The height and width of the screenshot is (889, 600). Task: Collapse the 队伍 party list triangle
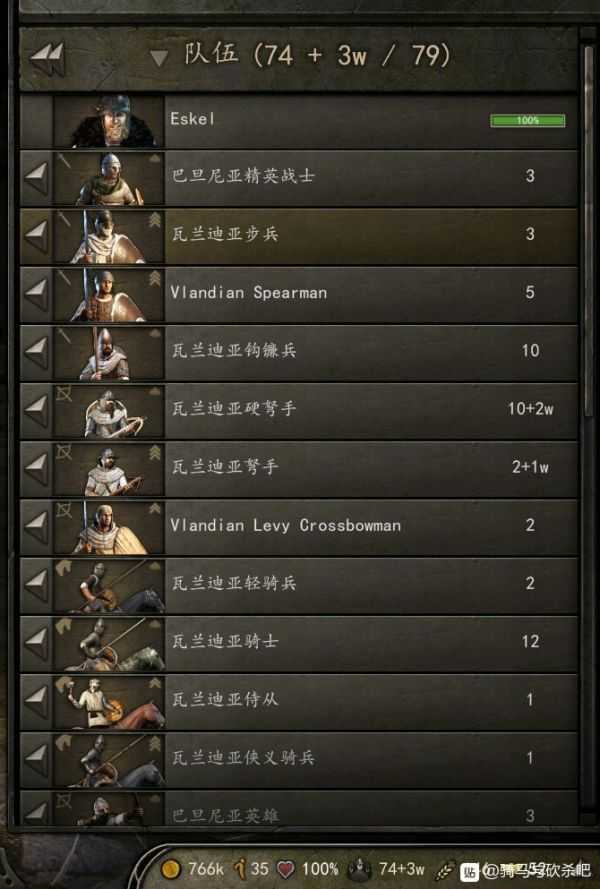pyautogui.click(x=159, y=58)
